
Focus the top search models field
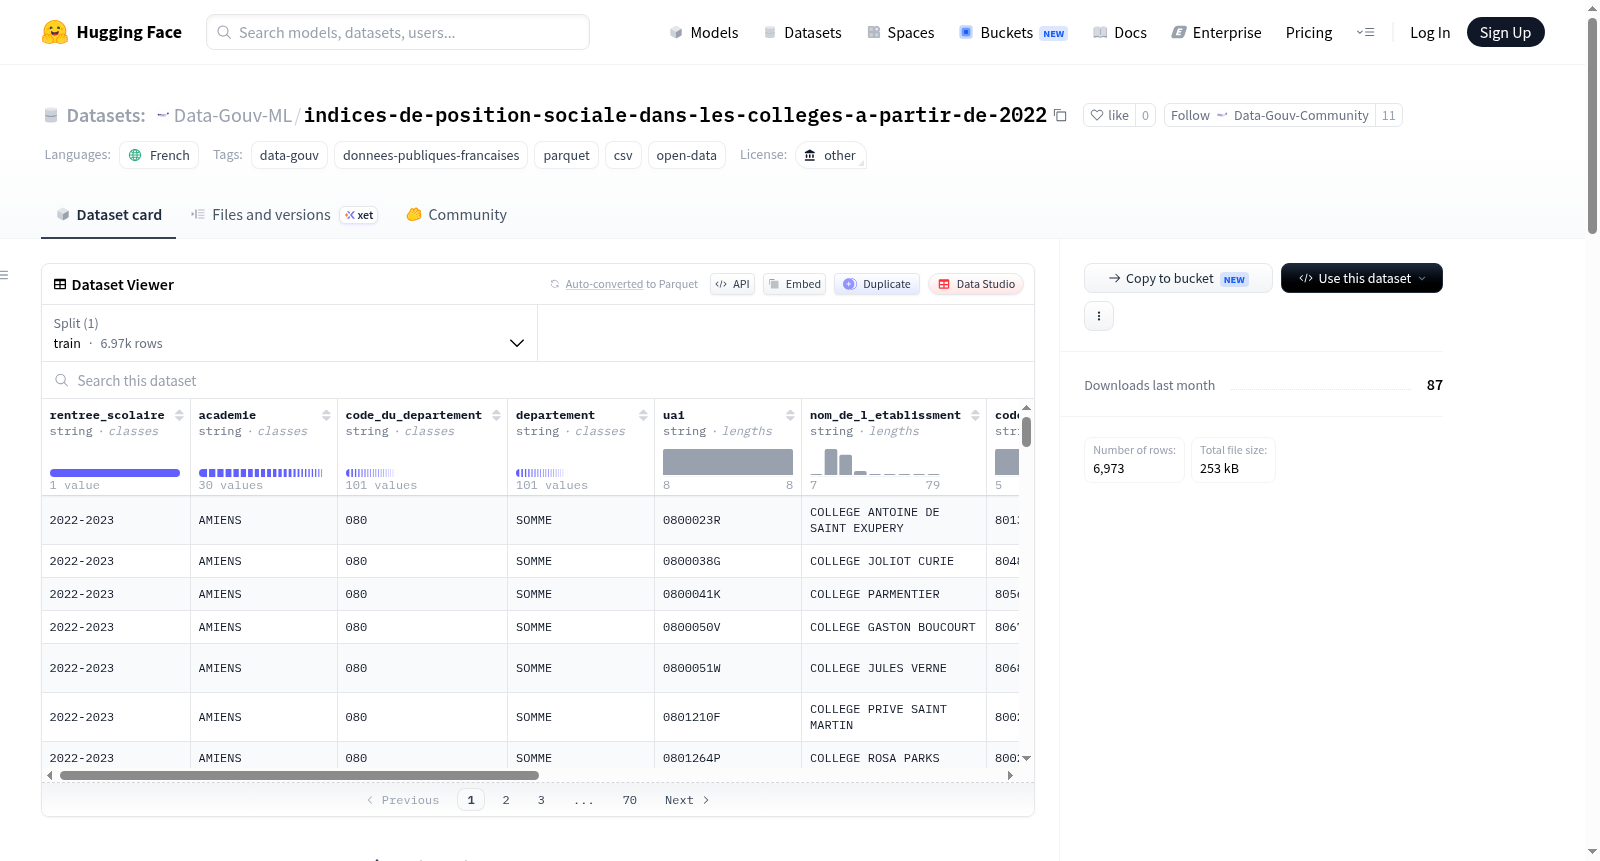[x=398, y=32]
